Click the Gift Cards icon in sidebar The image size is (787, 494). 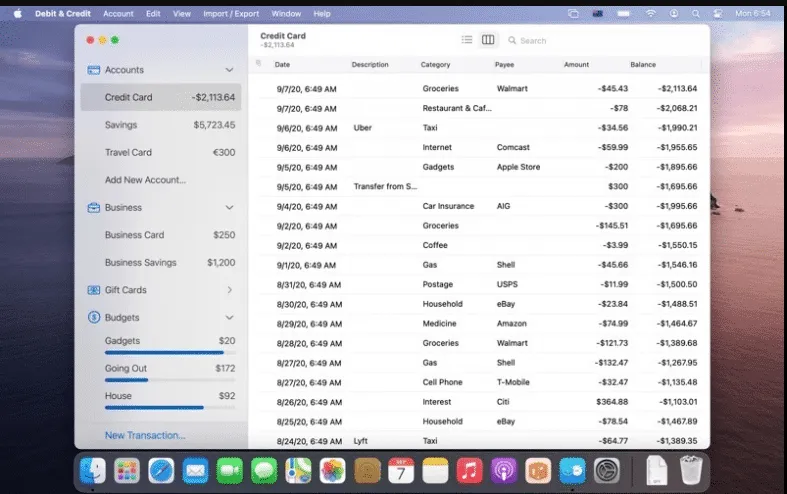point(93,290)
